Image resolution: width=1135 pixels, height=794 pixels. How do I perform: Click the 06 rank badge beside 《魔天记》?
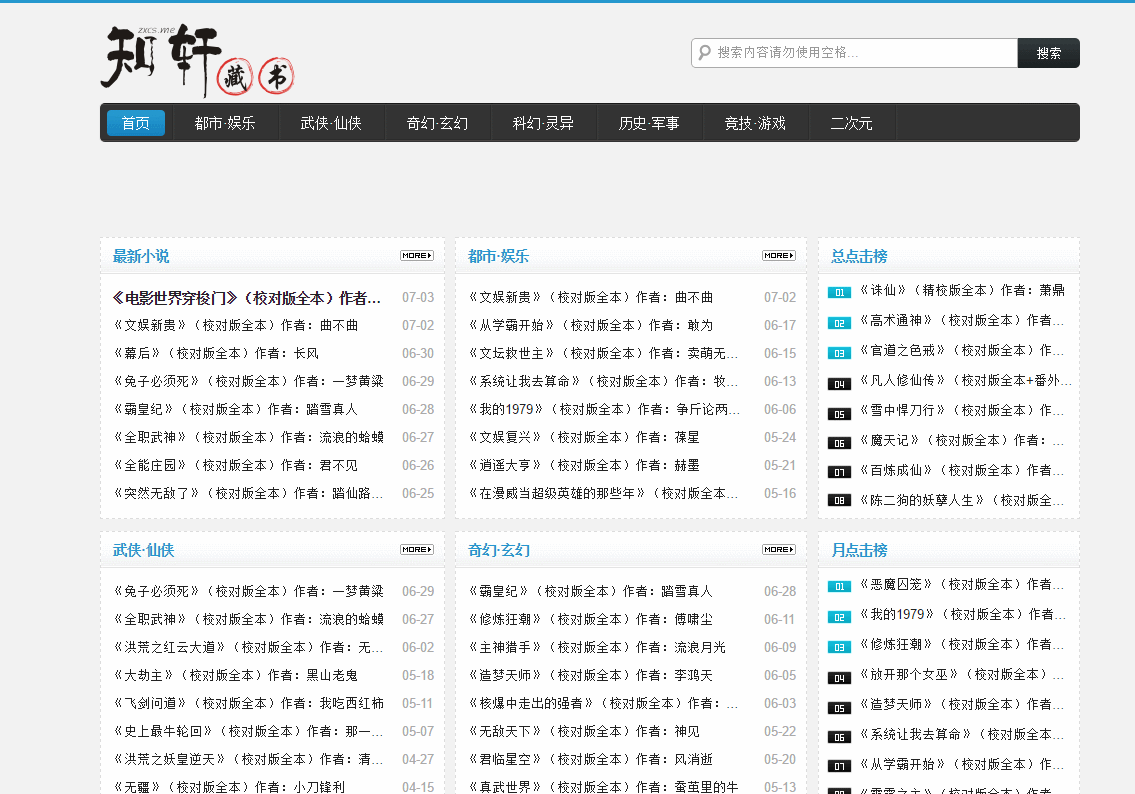click(x=839, y=443)
